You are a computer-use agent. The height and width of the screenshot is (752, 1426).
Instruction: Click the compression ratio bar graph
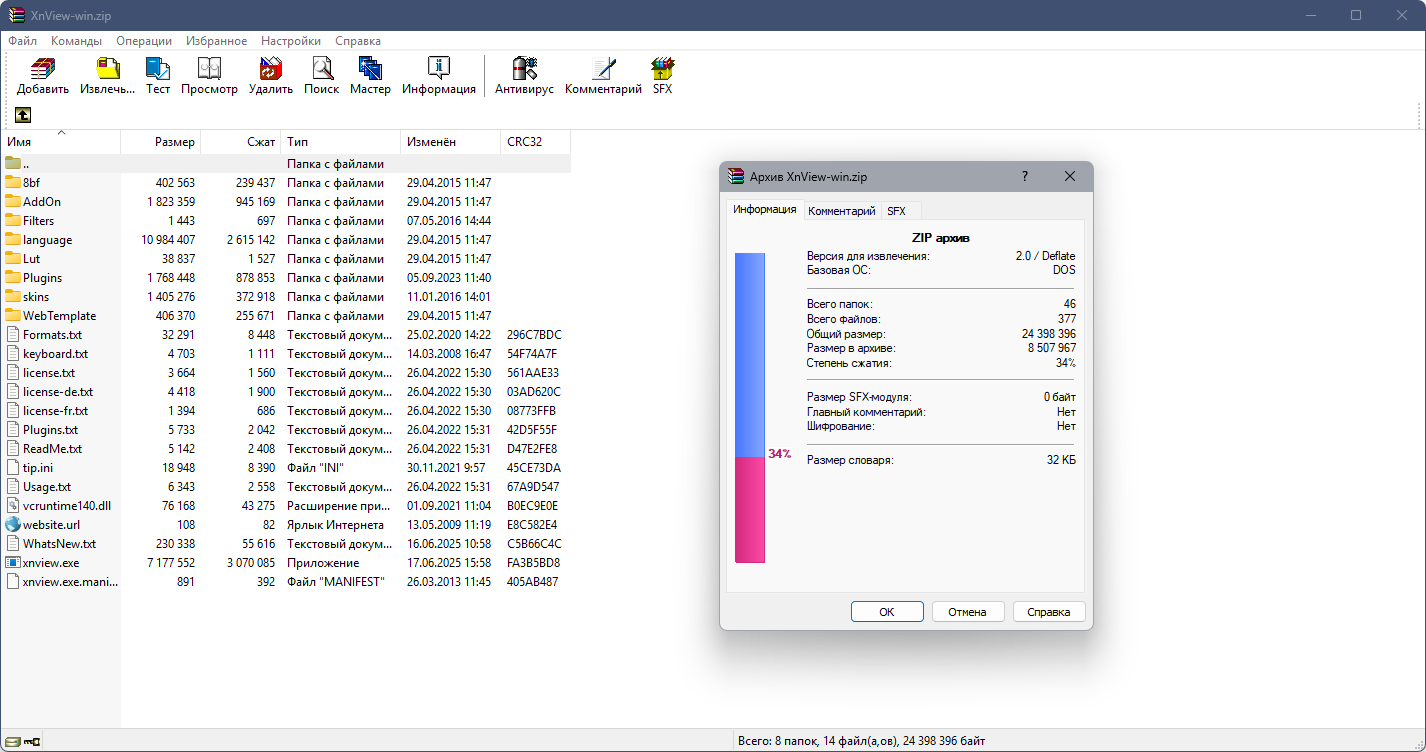[x=750, y=408]
